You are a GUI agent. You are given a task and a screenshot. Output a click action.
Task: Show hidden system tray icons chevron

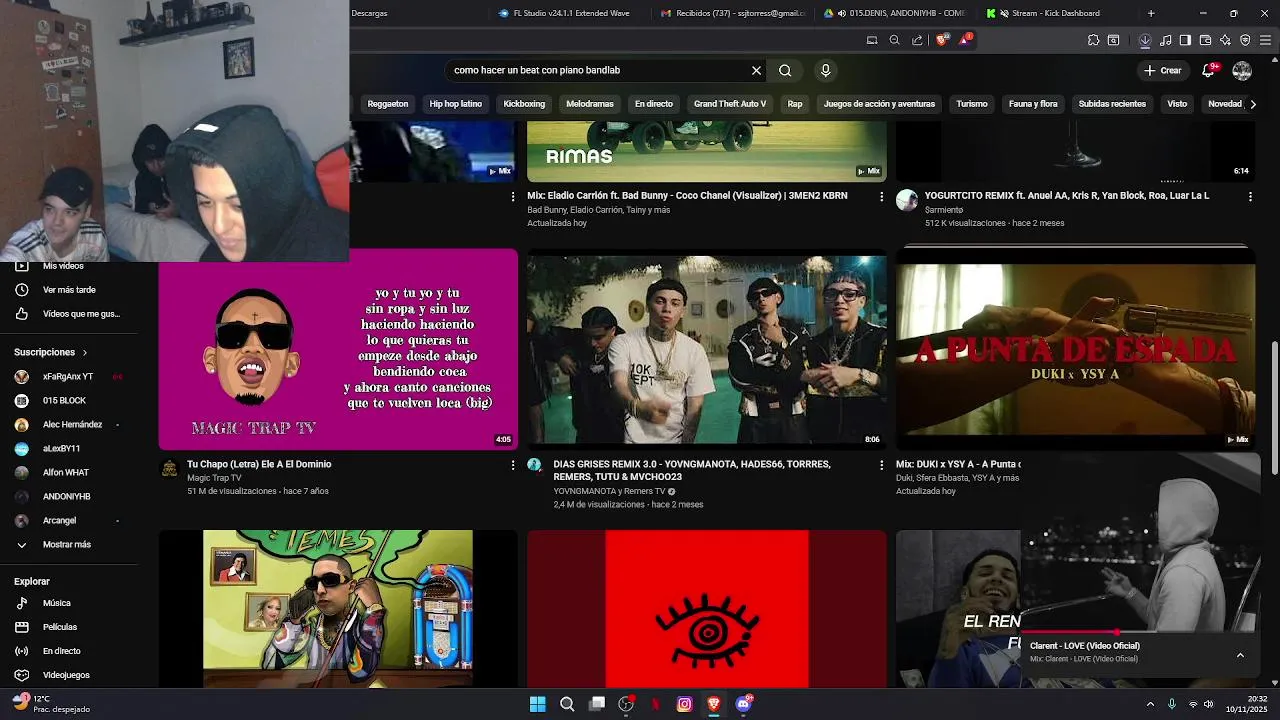pos(1150,704)
